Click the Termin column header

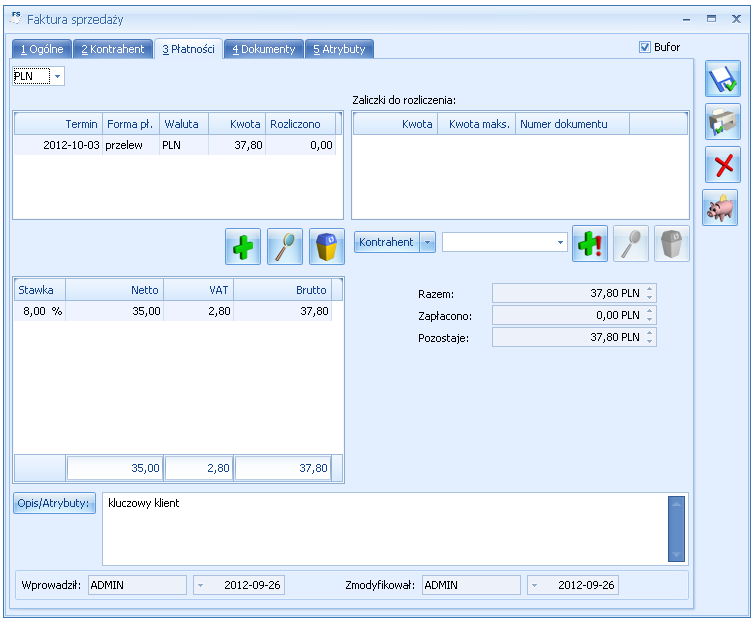[58, 124]
